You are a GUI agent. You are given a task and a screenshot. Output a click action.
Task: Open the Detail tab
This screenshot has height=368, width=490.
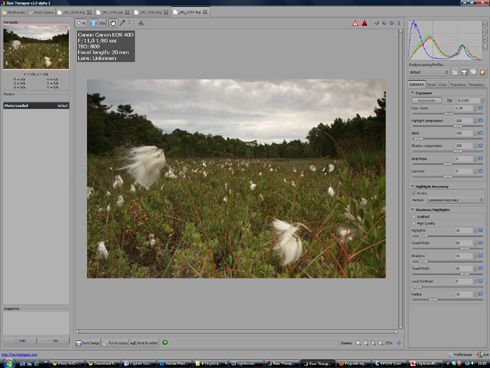tap(431, 85)
